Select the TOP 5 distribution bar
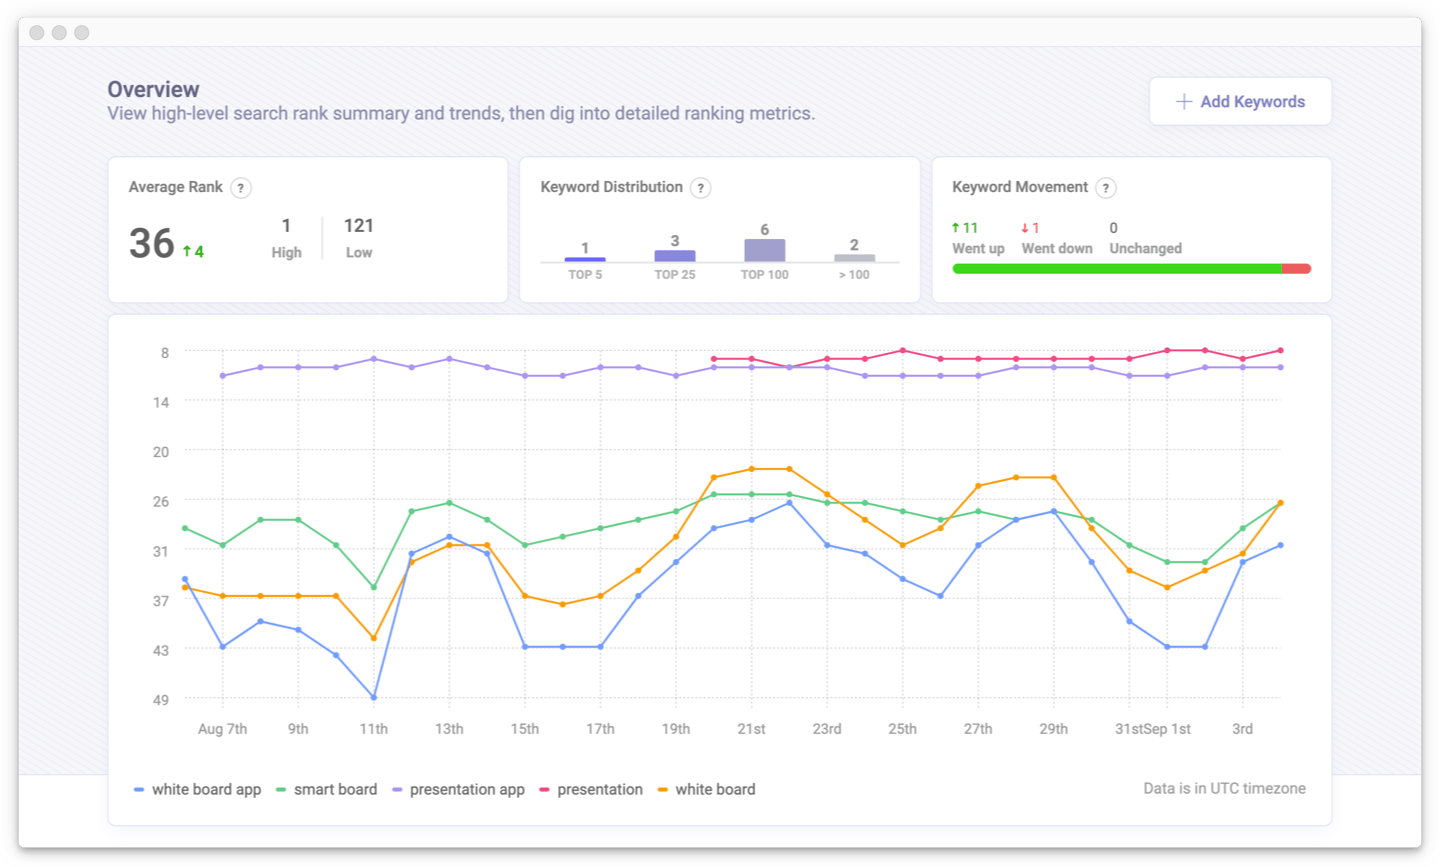 [585, 259]
